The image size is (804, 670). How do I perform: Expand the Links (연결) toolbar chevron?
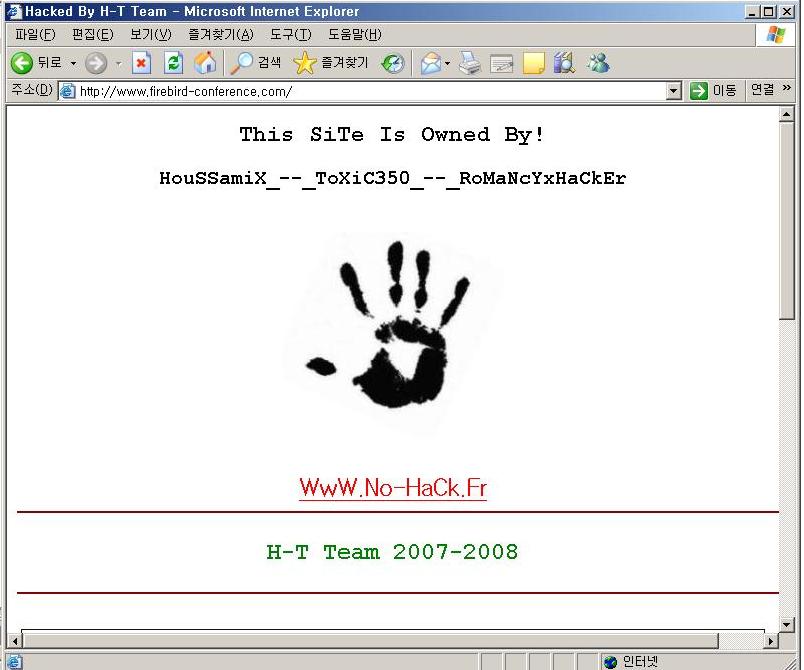pyautogui.click(x=787, y=90)
